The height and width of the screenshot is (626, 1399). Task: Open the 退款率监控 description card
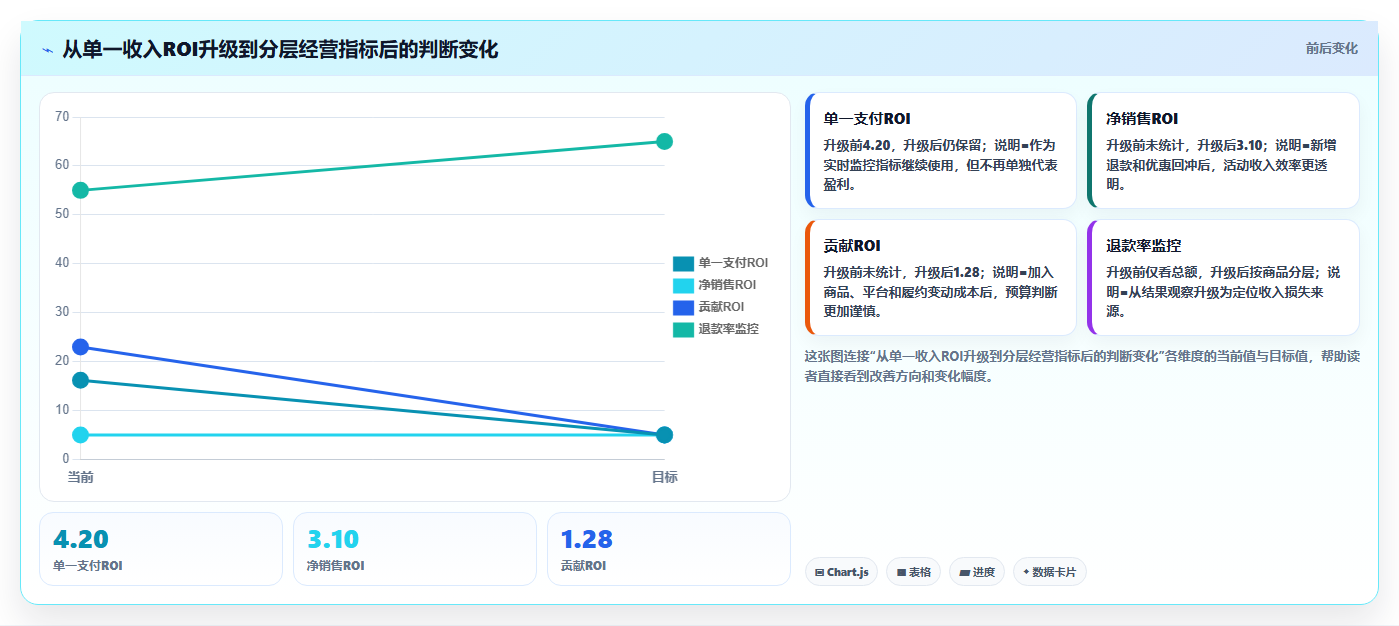(1223, 277)
